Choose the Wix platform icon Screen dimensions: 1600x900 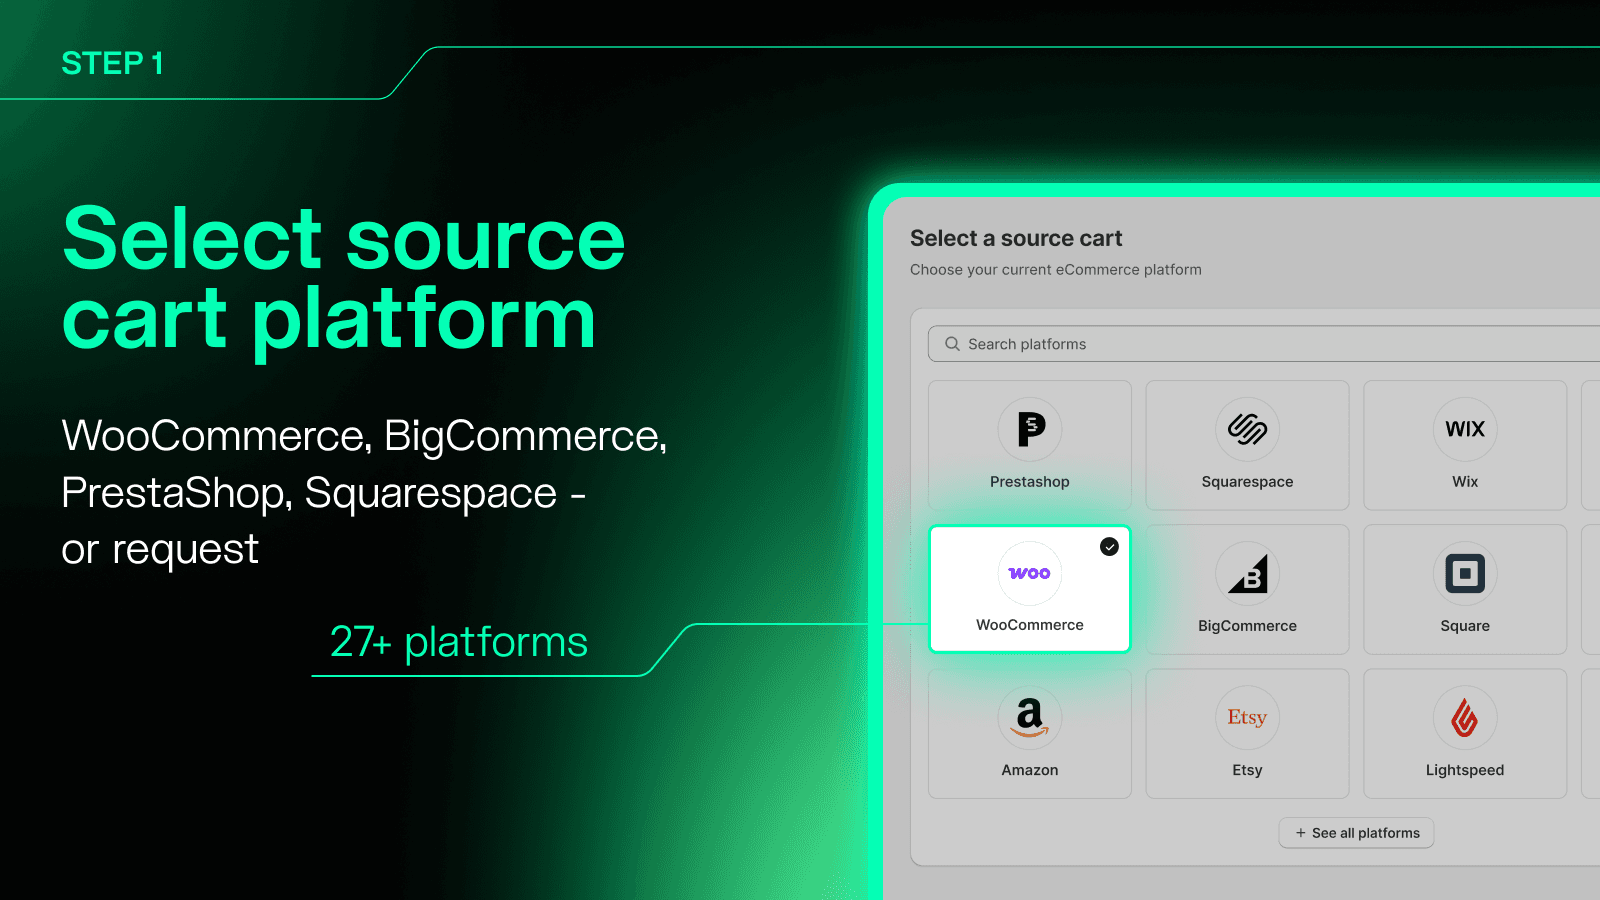(1464, 429)
